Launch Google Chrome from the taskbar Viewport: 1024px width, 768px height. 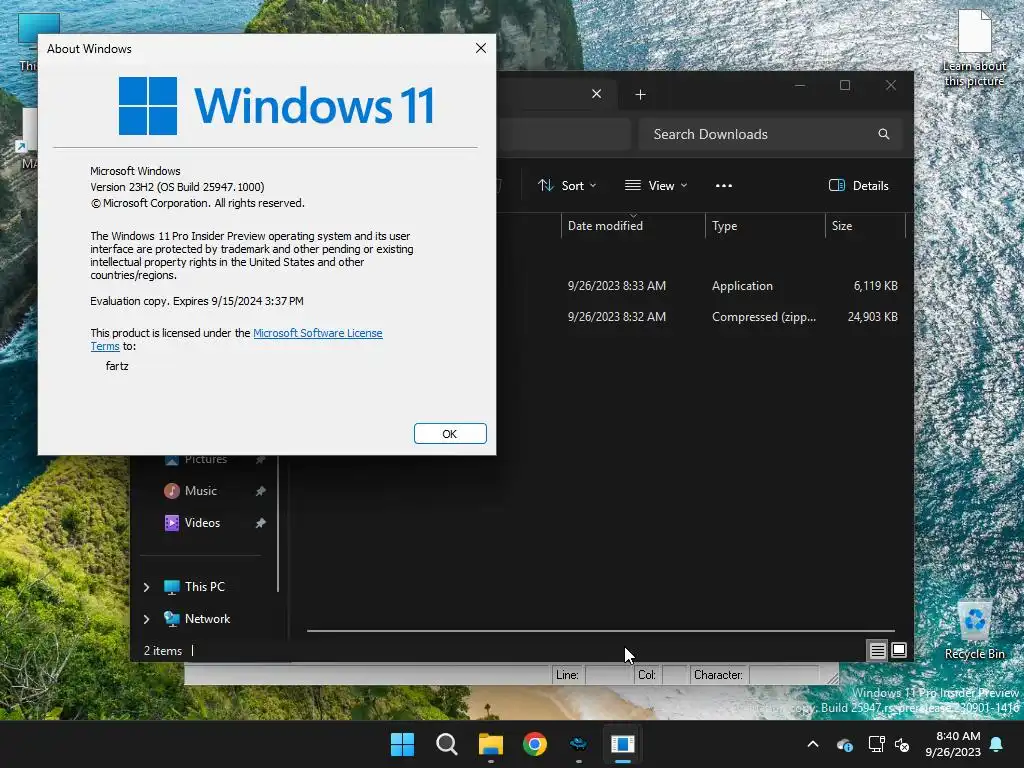pos(535,744)
